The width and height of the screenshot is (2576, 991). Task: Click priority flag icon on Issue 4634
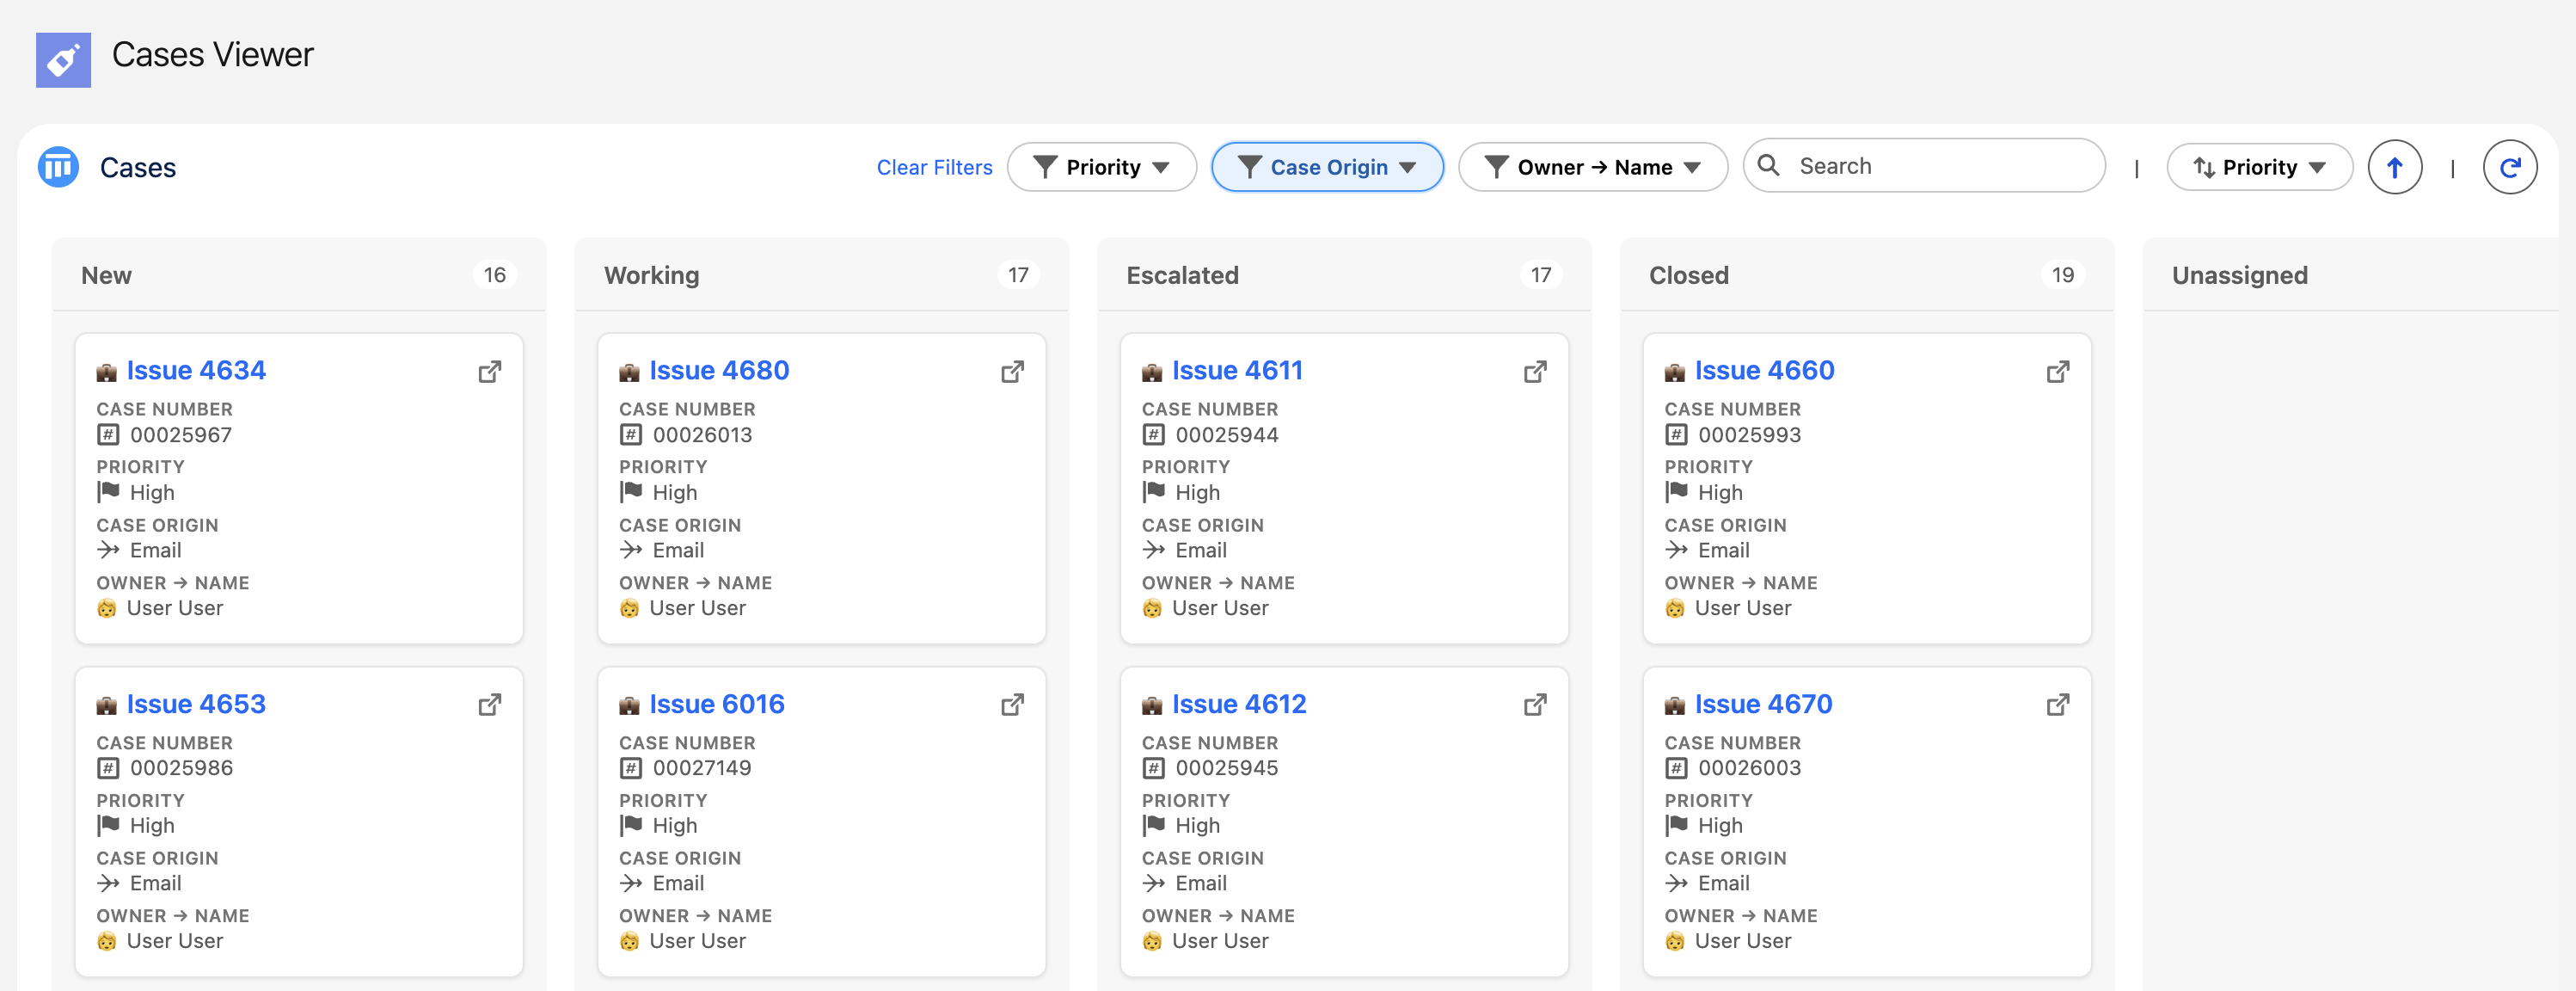pos(108,492)
